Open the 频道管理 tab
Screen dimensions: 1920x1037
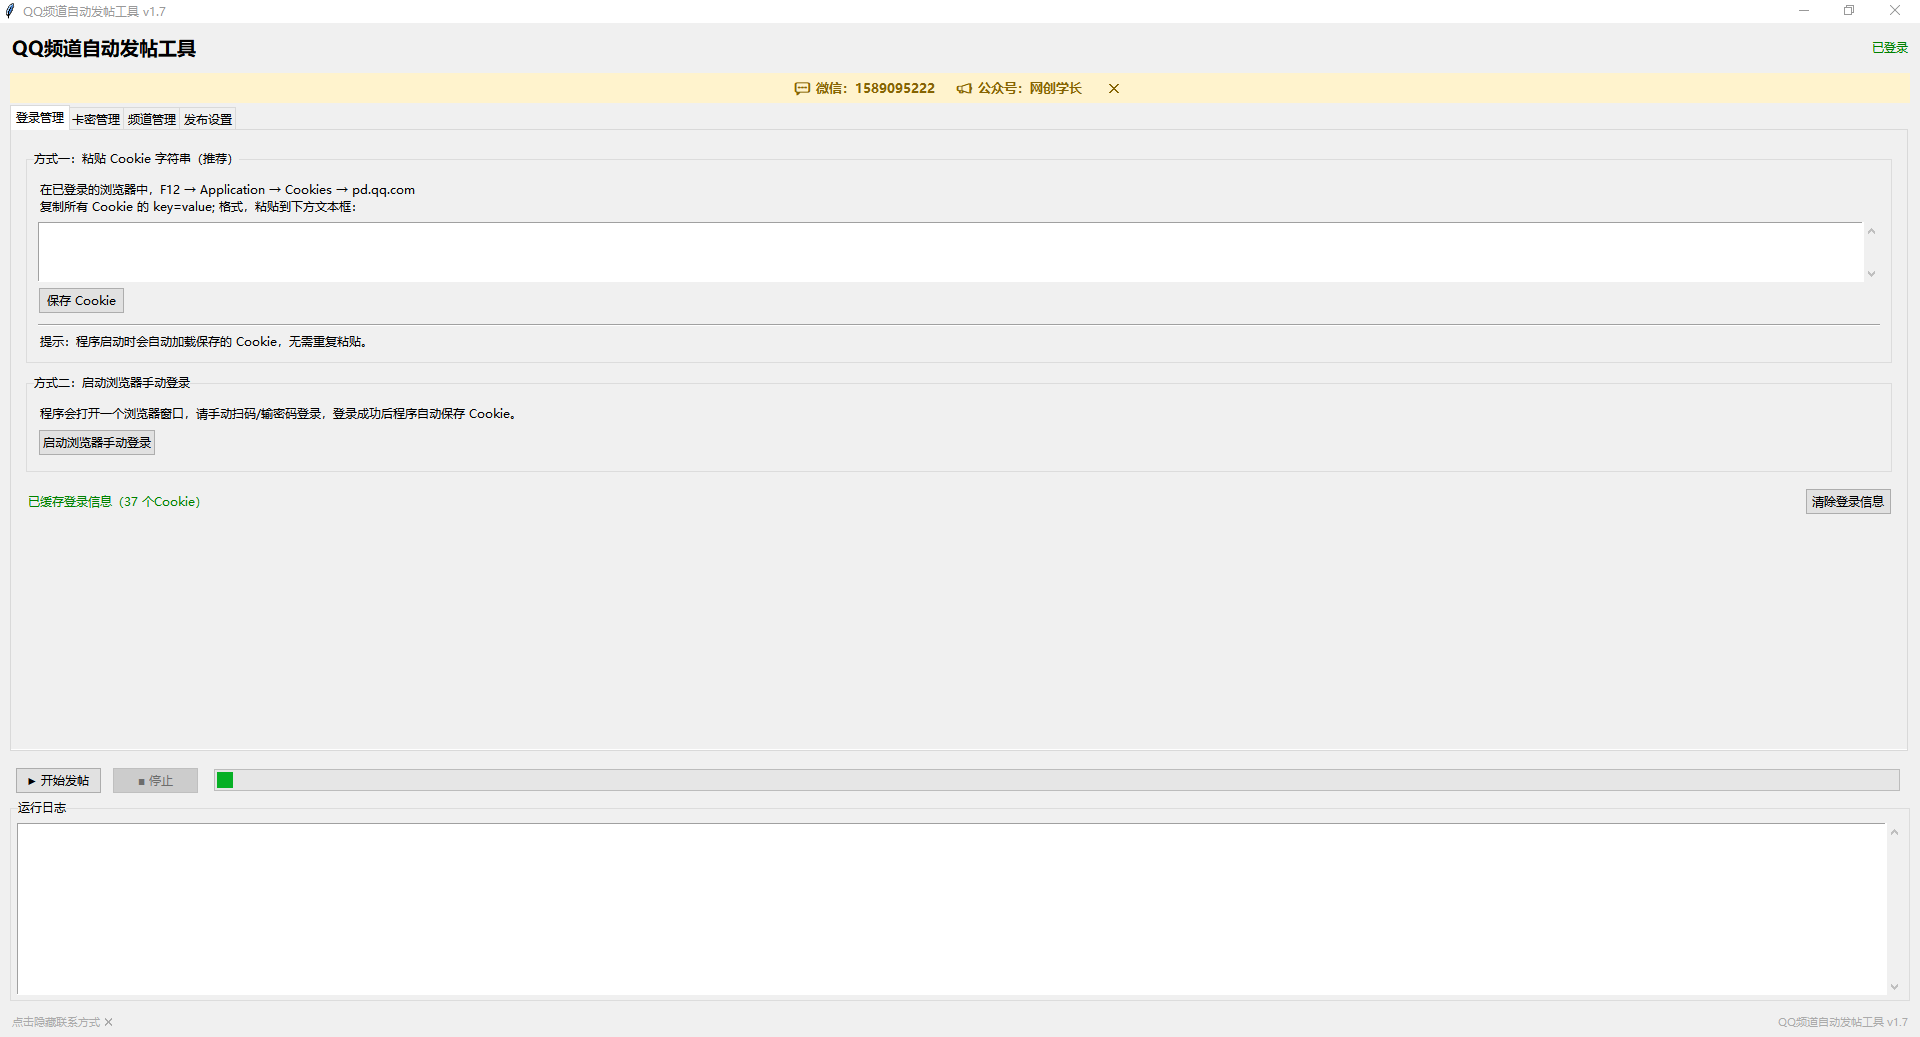[152, 119]
